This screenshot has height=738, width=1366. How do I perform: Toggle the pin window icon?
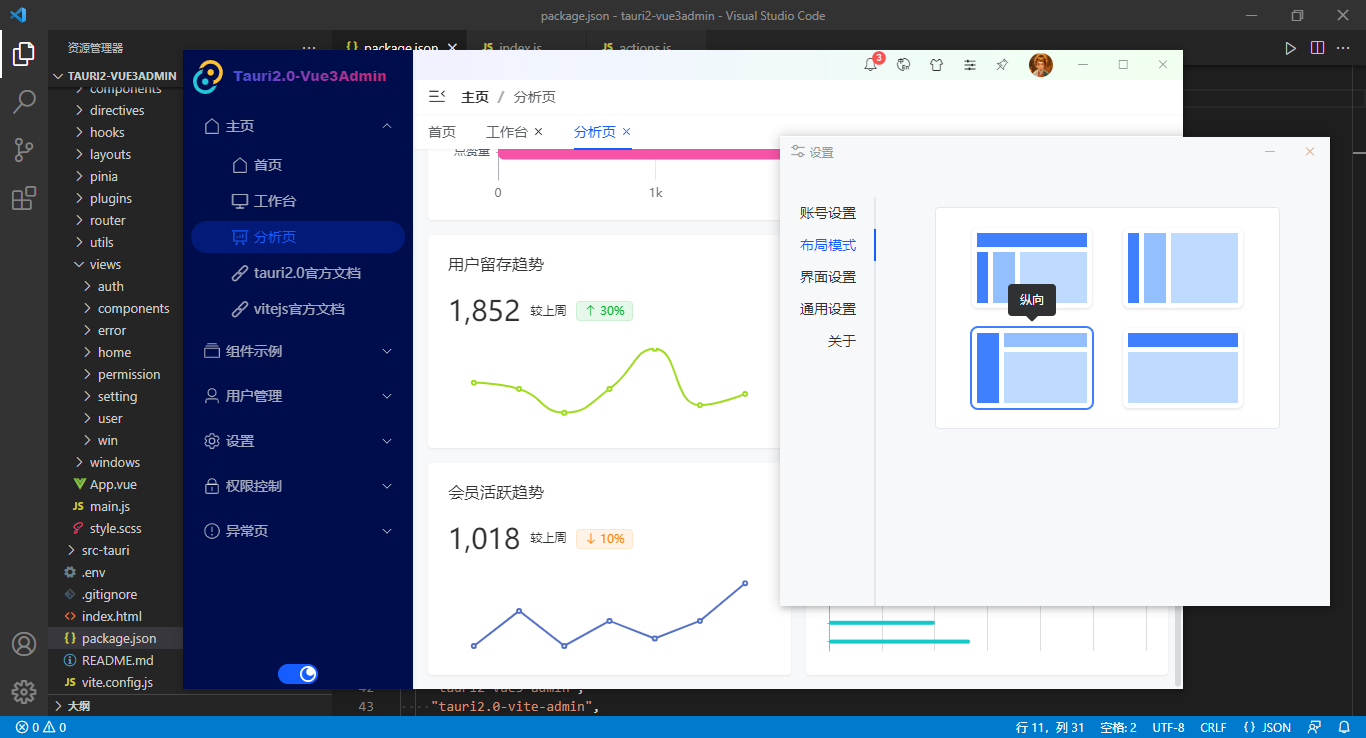pos(1002,64)
